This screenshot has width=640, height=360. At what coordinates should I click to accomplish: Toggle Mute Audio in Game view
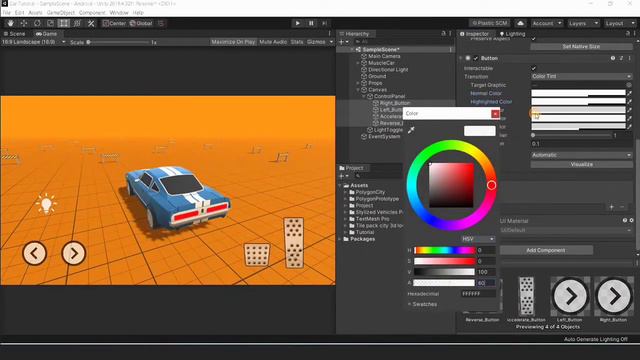pyautogui.click(x=273, y=42)
